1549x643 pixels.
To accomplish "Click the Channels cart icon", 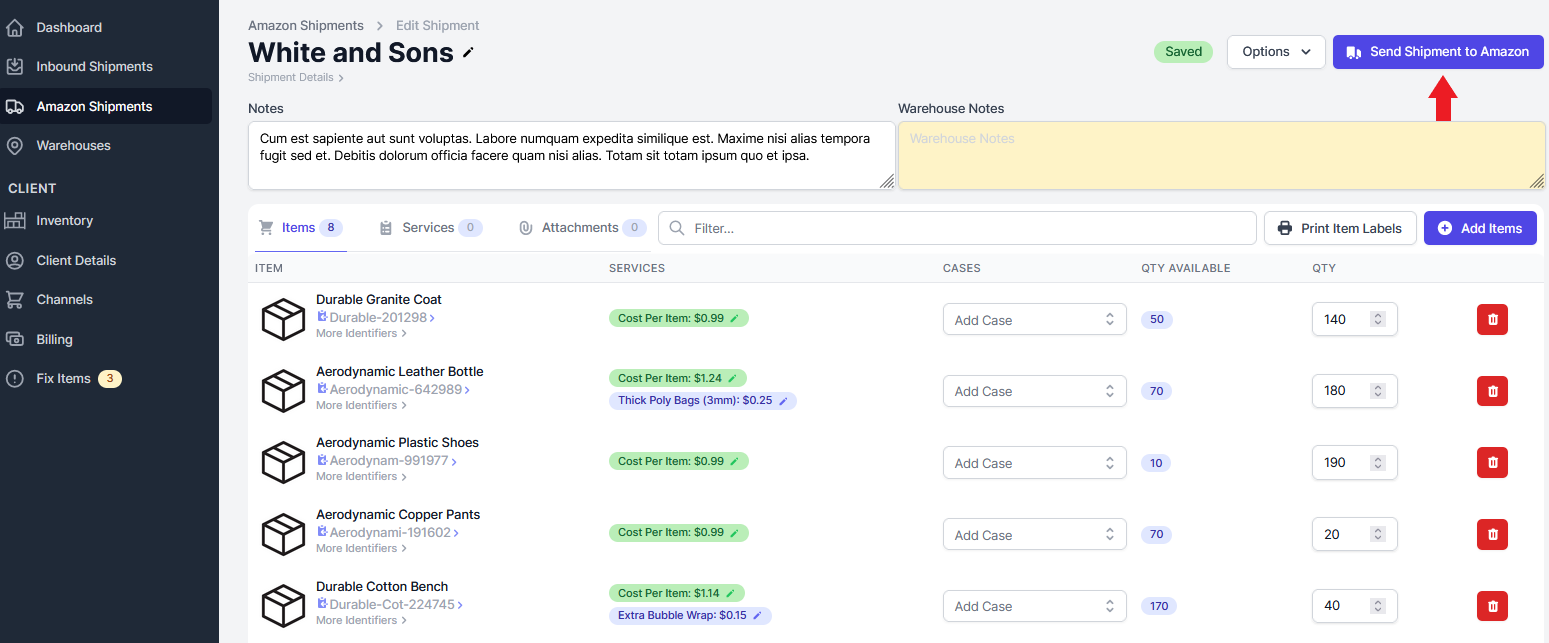I will (x=15, y=299).
